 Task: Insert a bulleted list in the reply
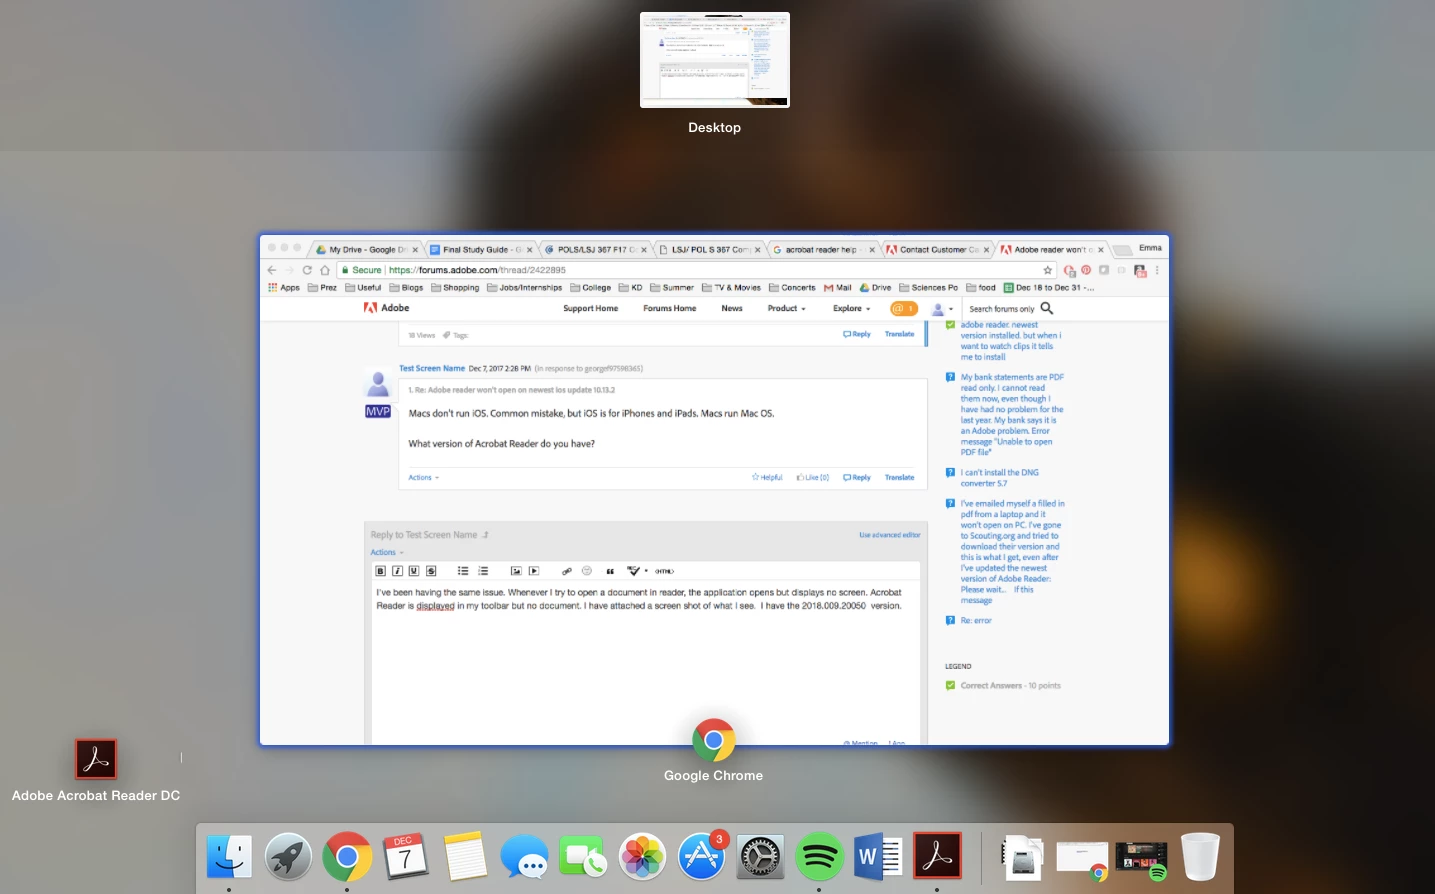coord(463,571)
